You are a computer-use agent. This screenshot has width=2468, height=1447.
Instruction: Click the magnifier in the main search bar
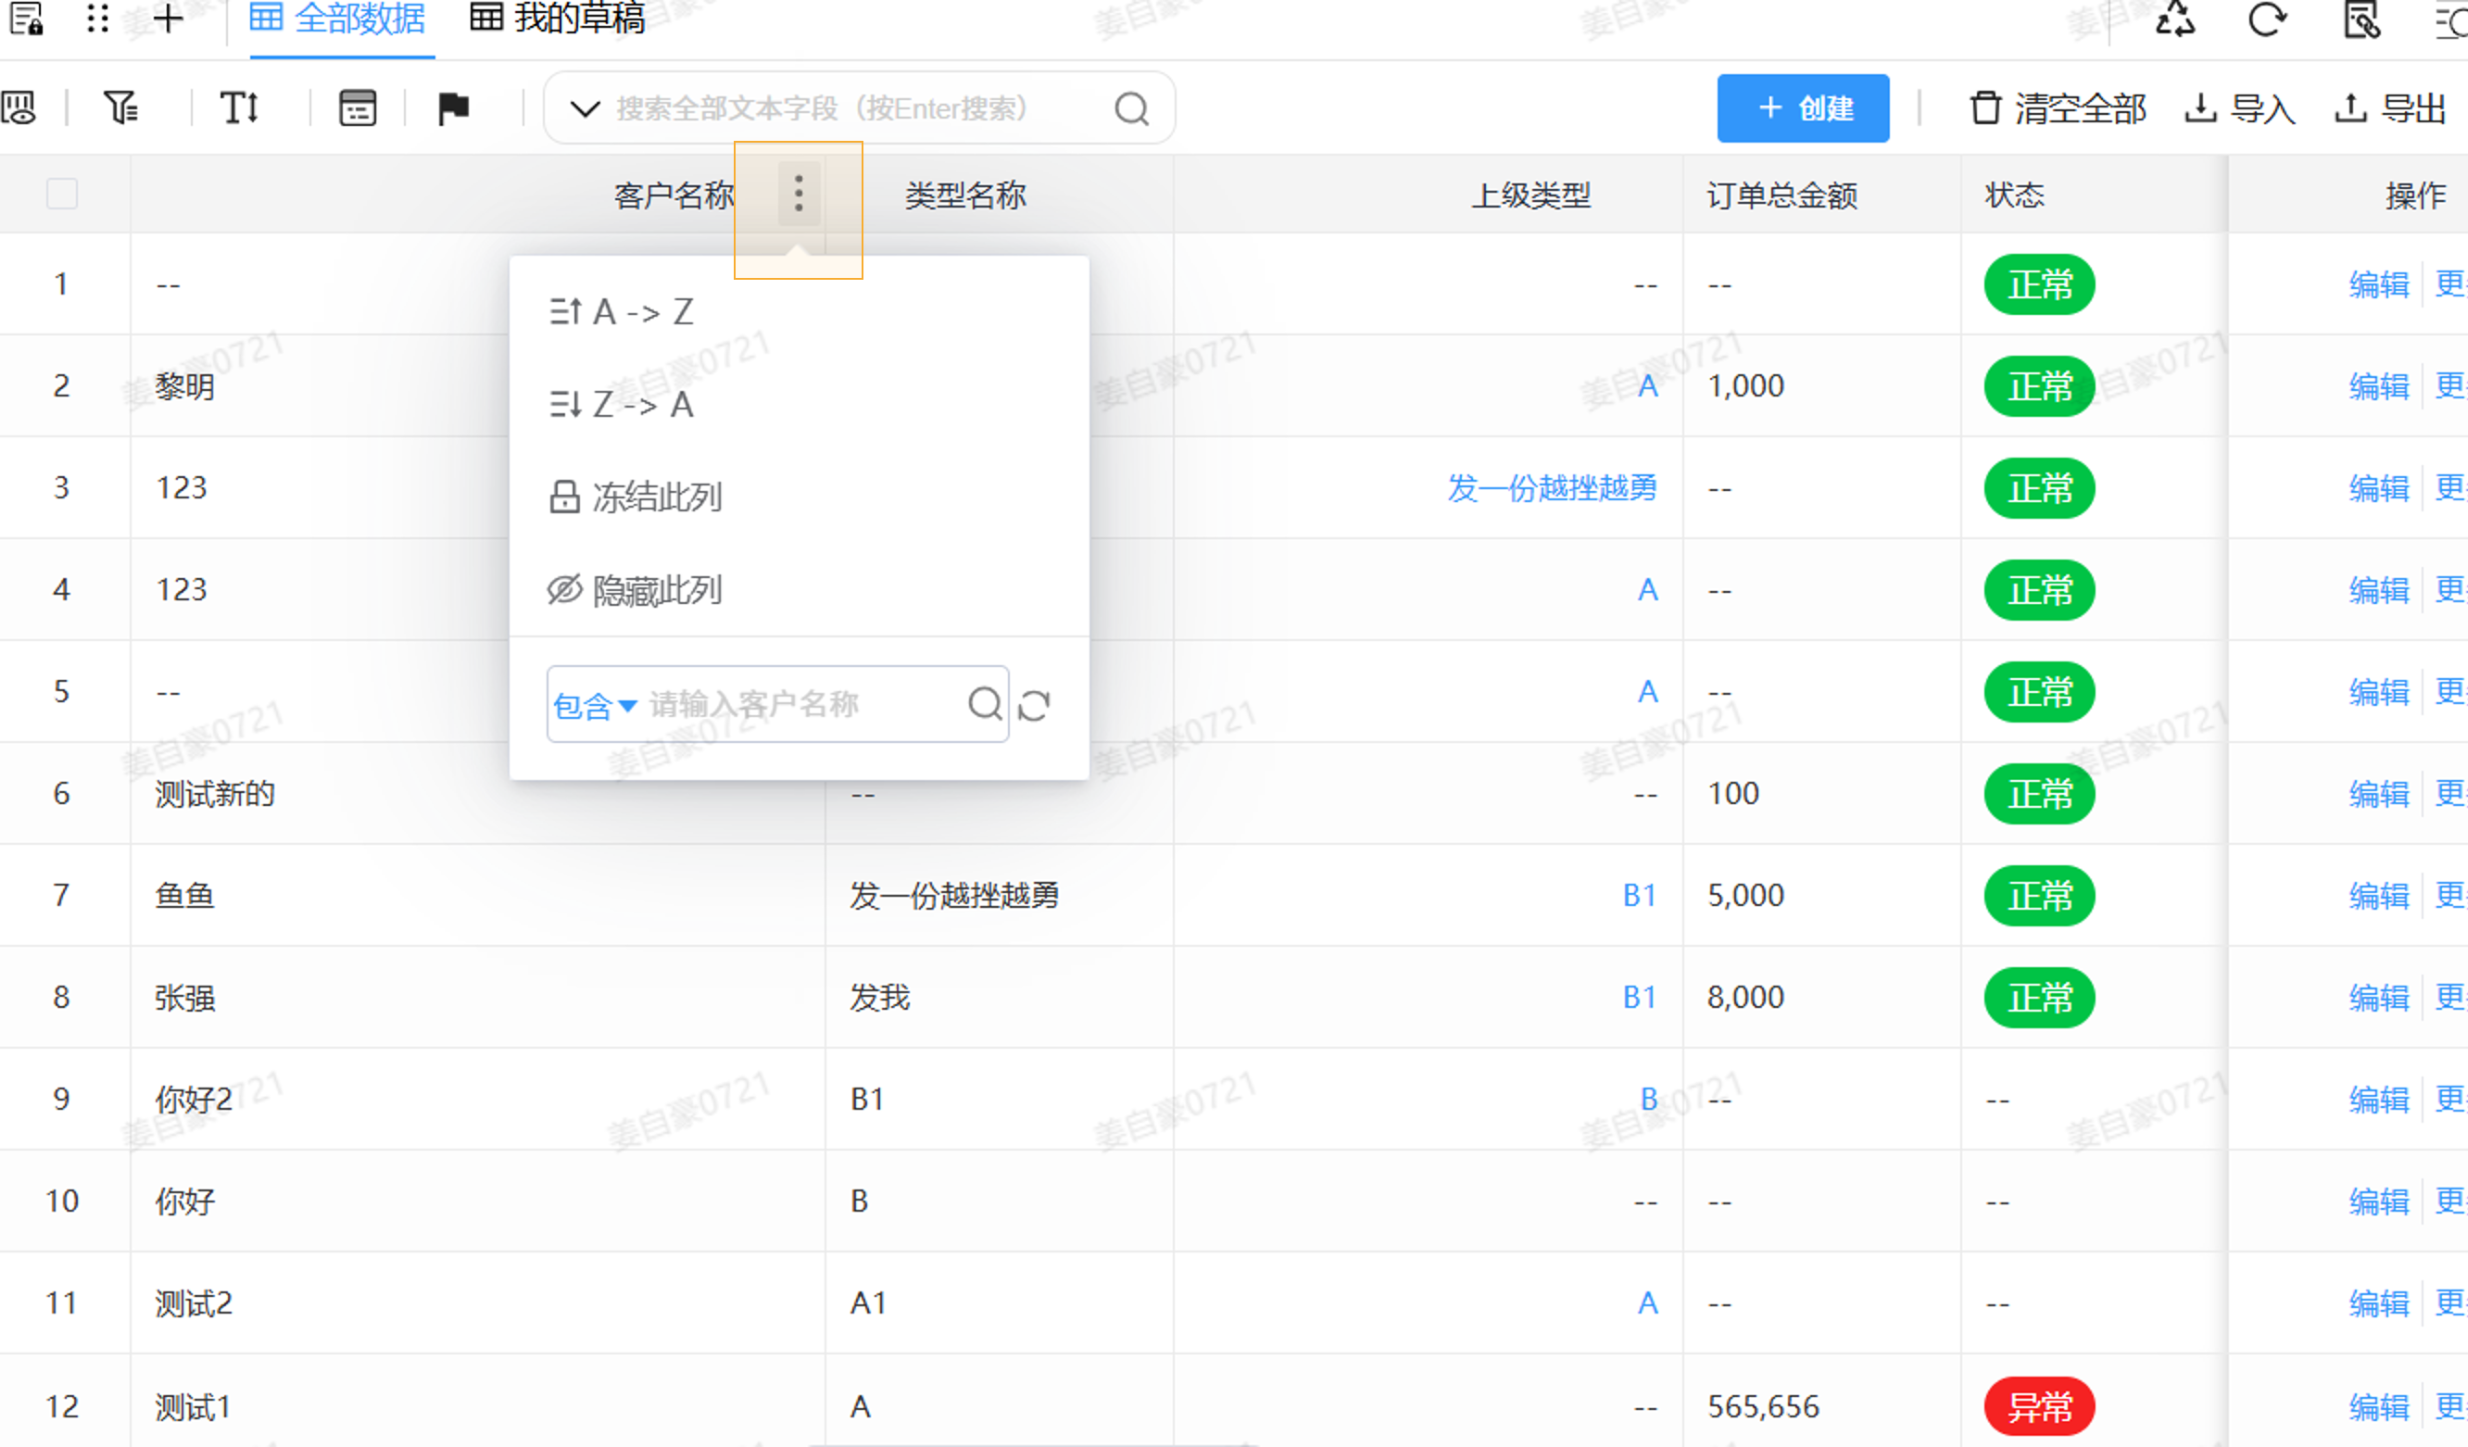pos(1131,108)
